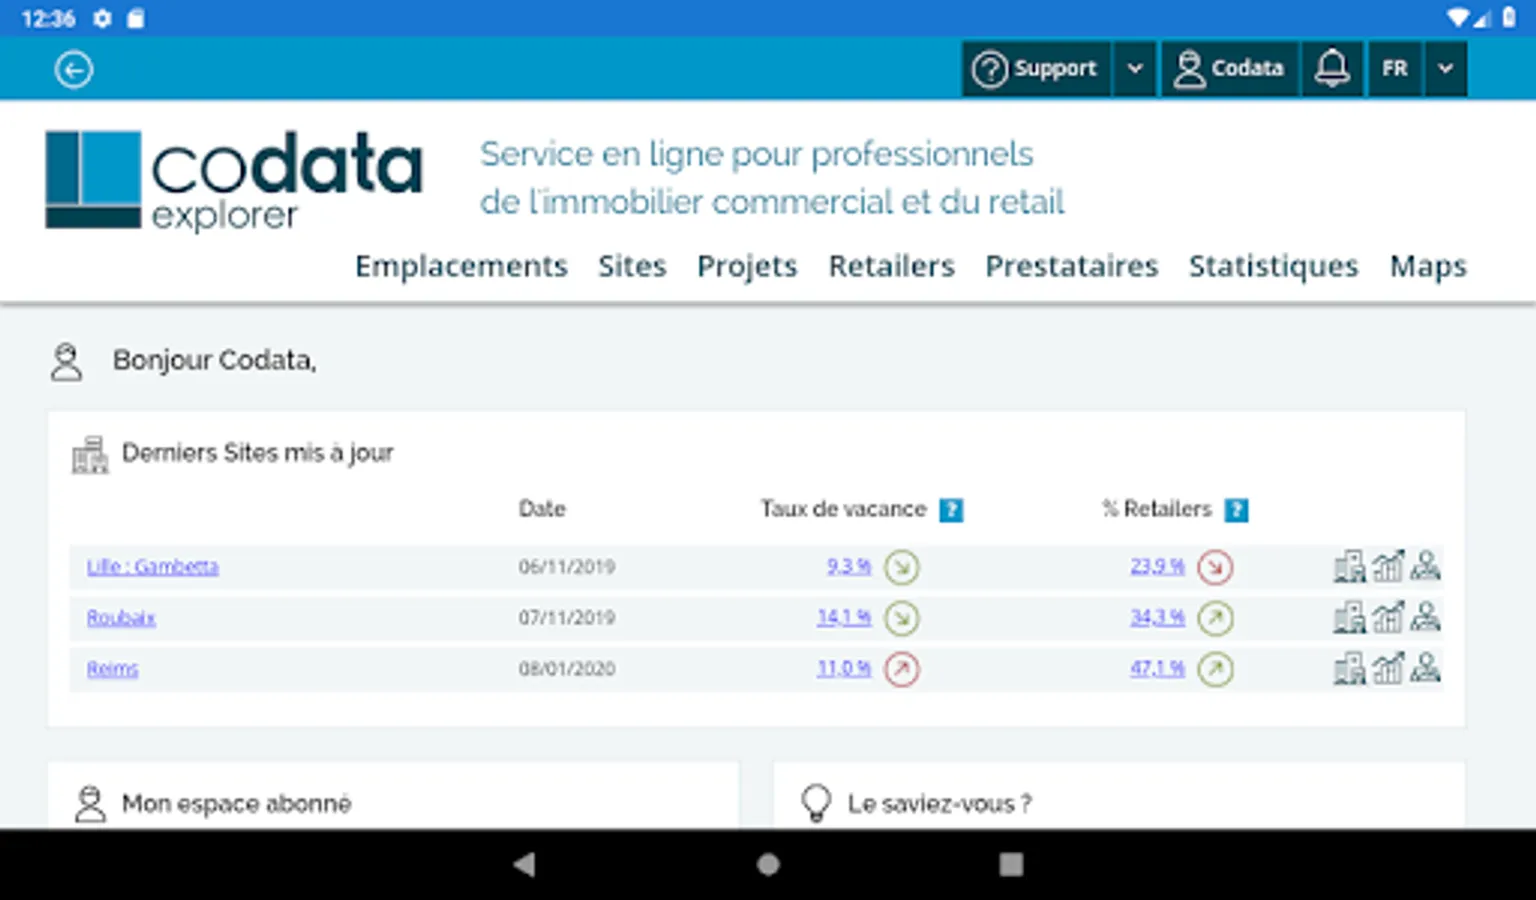The width and height of the screenshot is (1536, 900).
Task: Open the % Retailers help icon
Action: pyautogui.click(x=1237, y=510)
